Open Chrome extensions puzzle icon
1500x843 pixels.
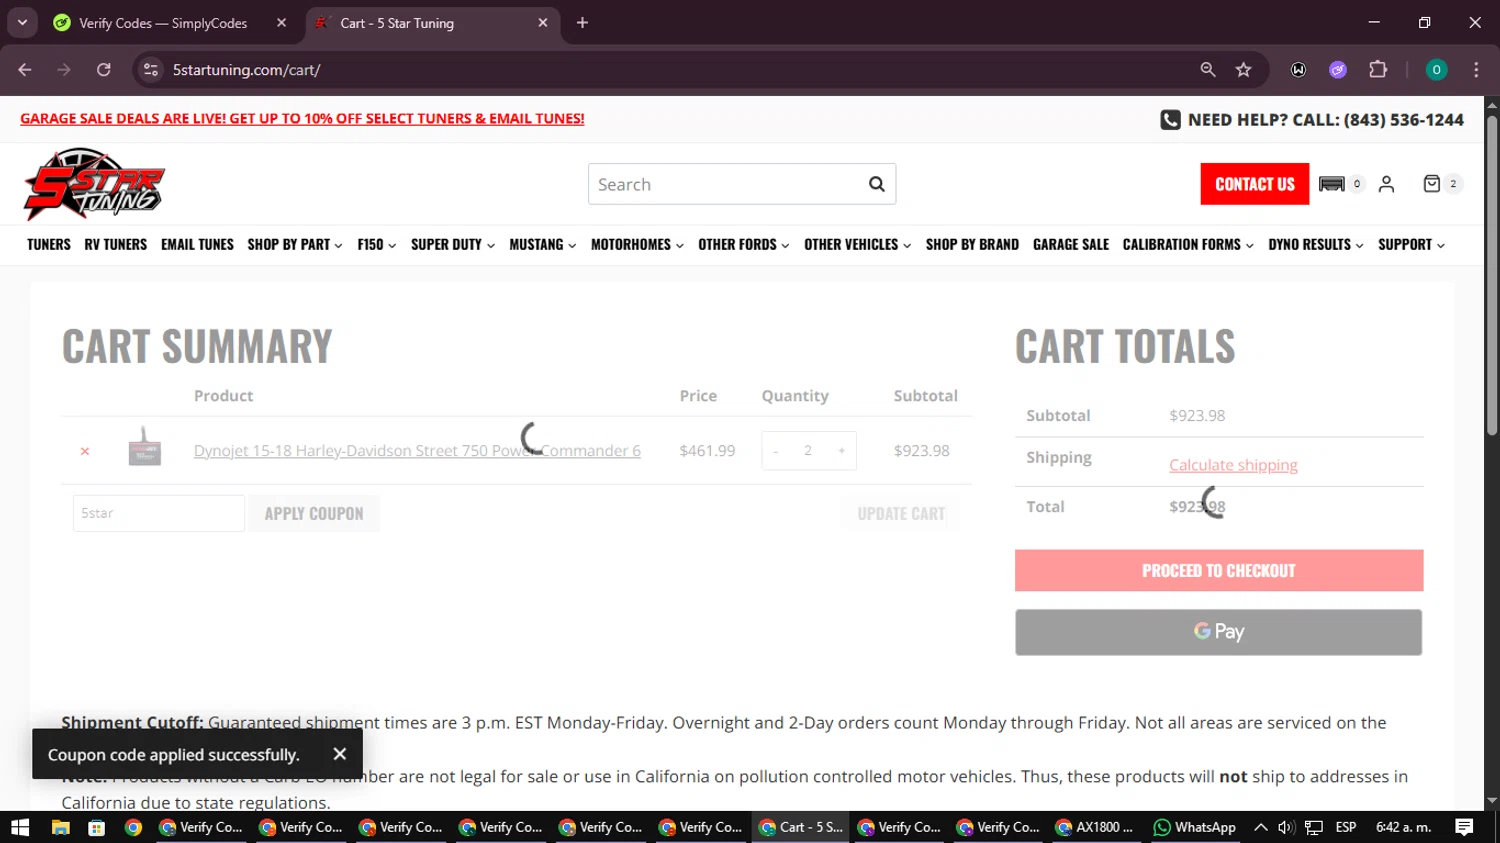1378,70
